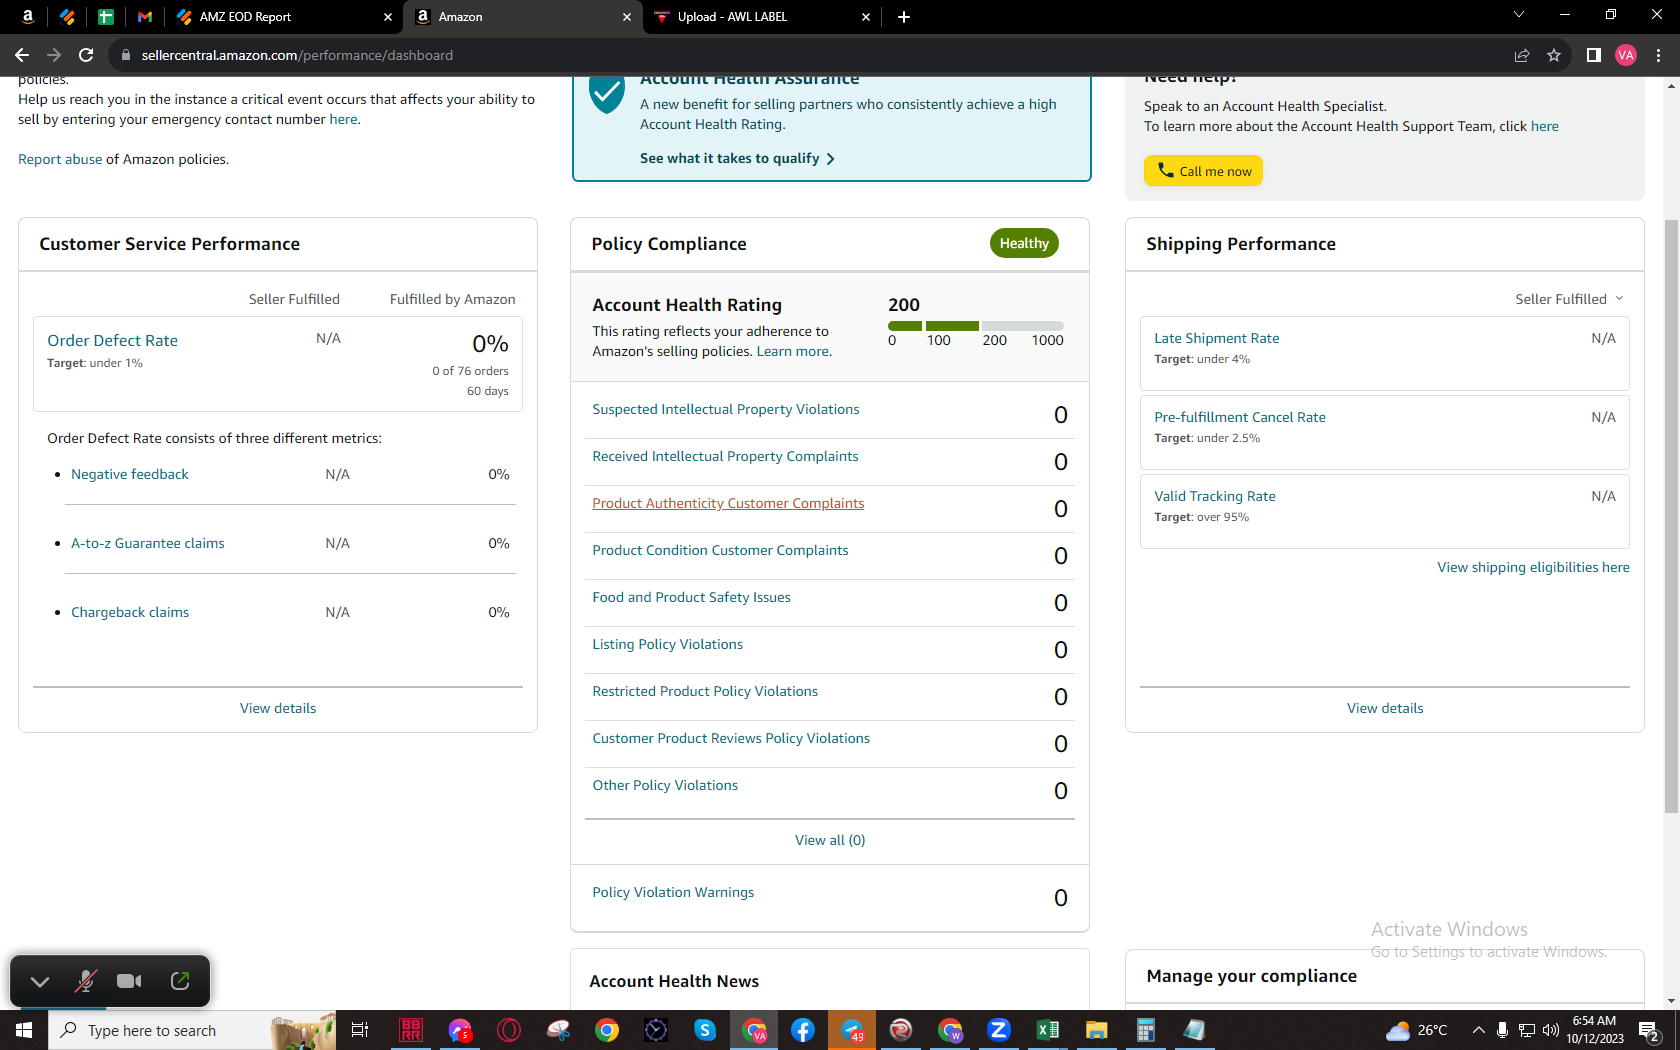The width and height of the screenshot is (1680, 1050).
Task: Open the Late Shipment Rate metric
Action: coord(1217,338)
